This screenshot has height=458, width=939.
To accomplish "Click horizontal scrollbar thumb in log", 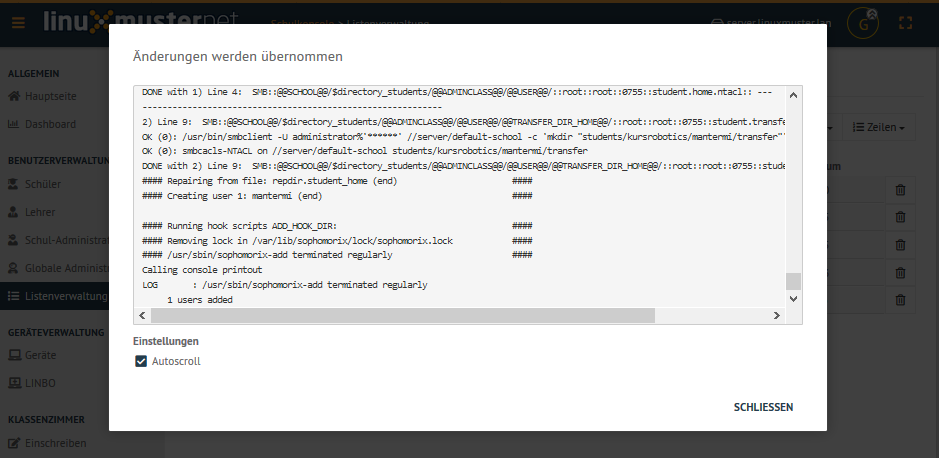I will pyautogui.click(x=402, y=315).
